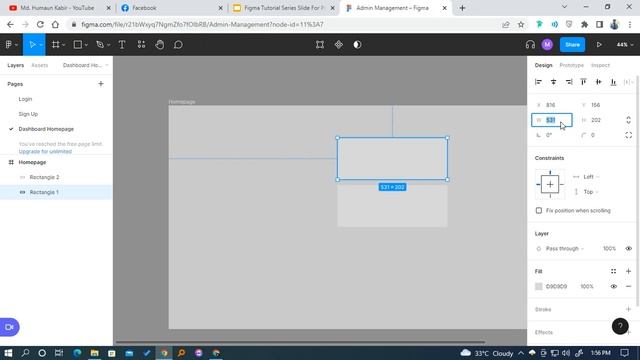This screenshot has width=640, height=360.
Task: Click the Edit object icon
Action: coord(320,44)
